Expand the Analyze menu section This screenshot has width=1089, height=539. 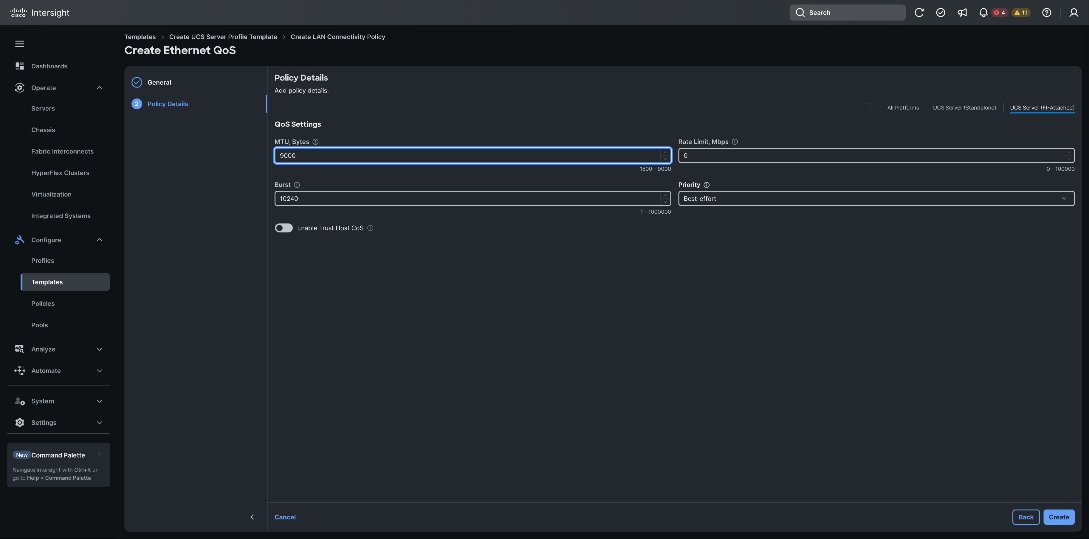[x=99, y=349]
